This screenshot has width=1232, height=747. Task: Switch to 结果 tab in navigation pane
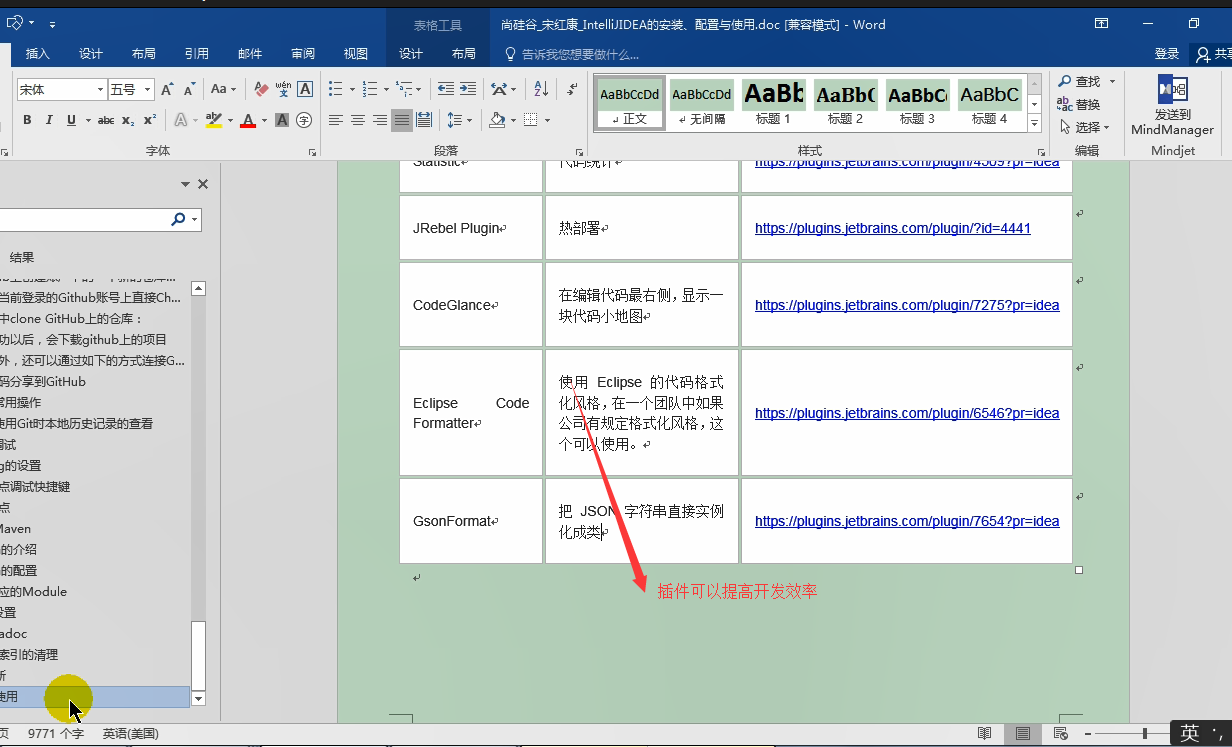pyautogui.click(x=22, y=257)
